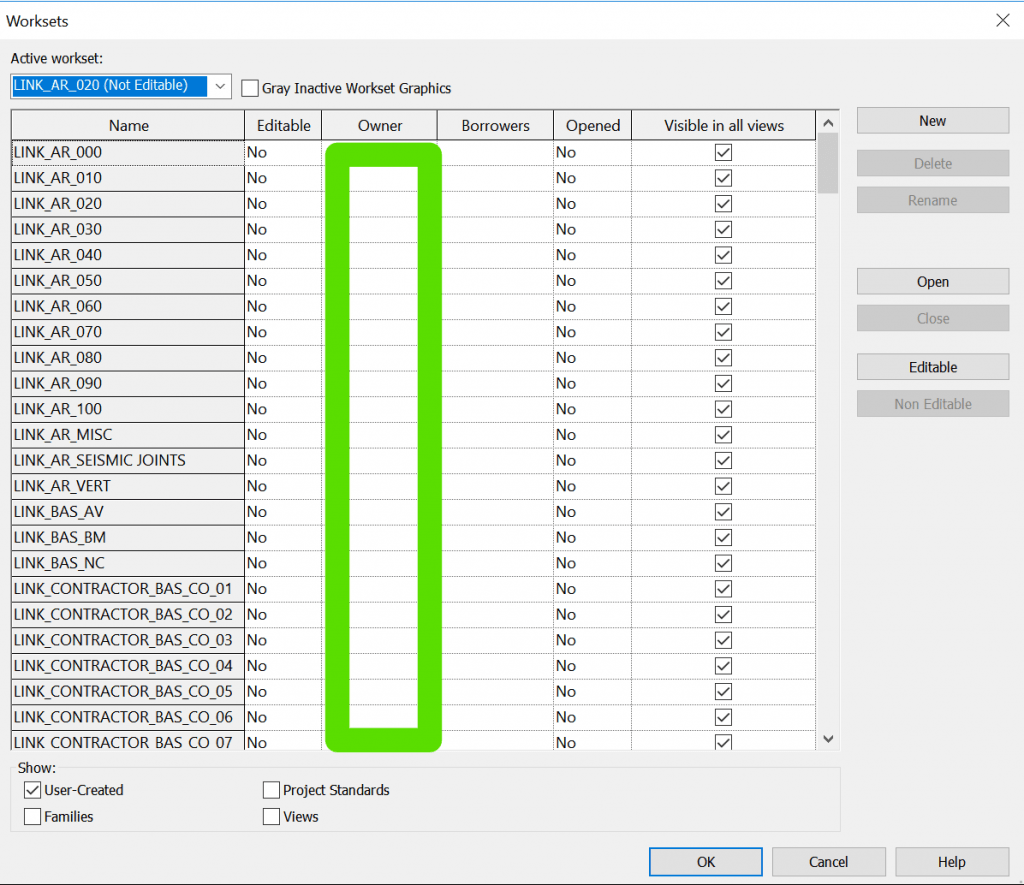
Task: Uncheck visibility for LINK_AR_000 workset
Action: click(x=722, y=151)
